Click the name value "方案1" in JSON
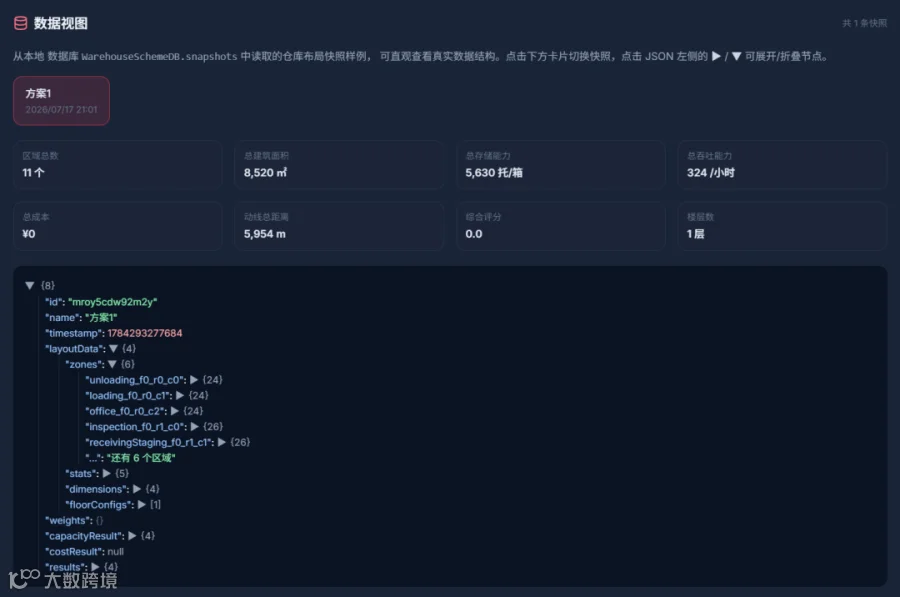Screen dimensions: 900x597 click(101, 317)
